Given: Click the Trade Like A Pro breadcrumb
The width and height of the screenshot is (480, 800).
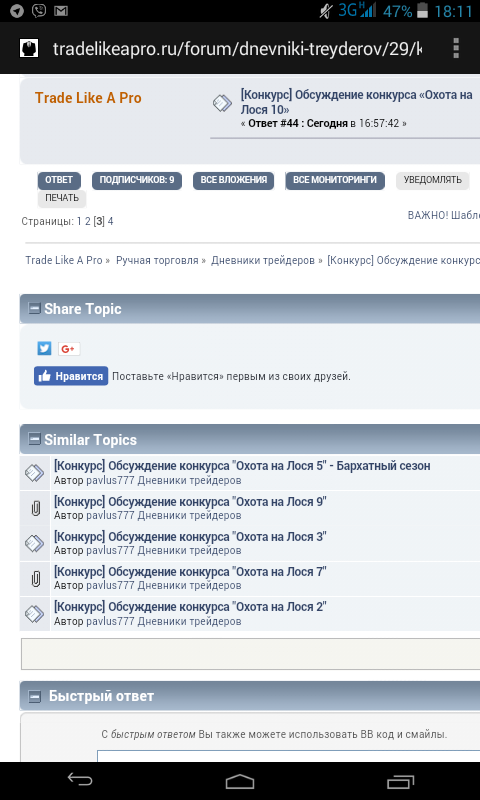Looking at the screenshot, I should tap(64, 260).
